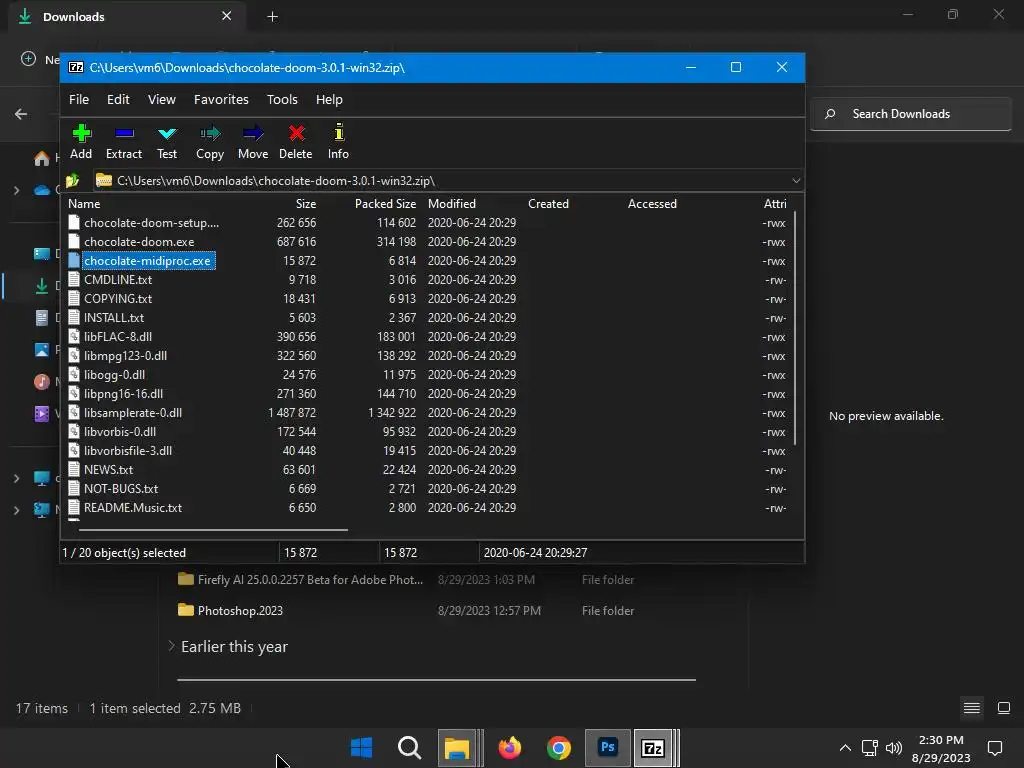The image size is (1024, 768).
Task: Open a new Explorer tab with plus
Action: point(273,17)
